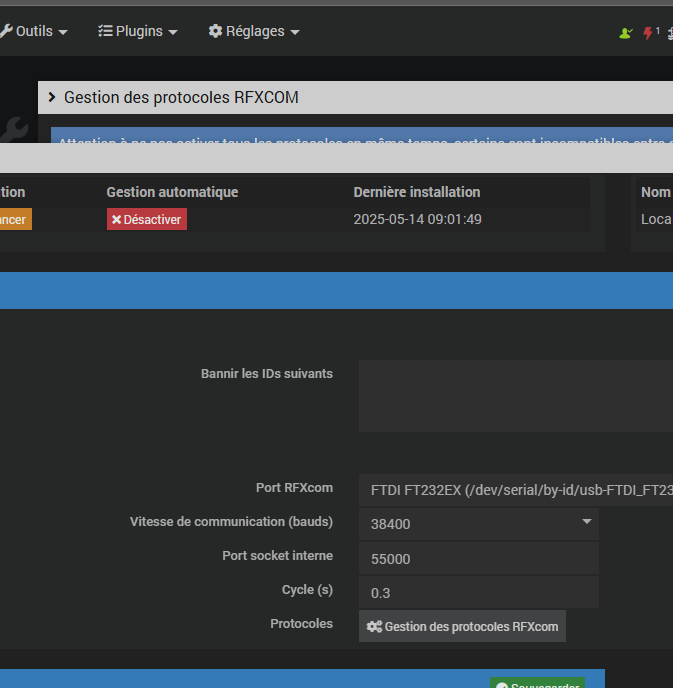Open the red lightning bolt notifications

click(x=649, y=33)
